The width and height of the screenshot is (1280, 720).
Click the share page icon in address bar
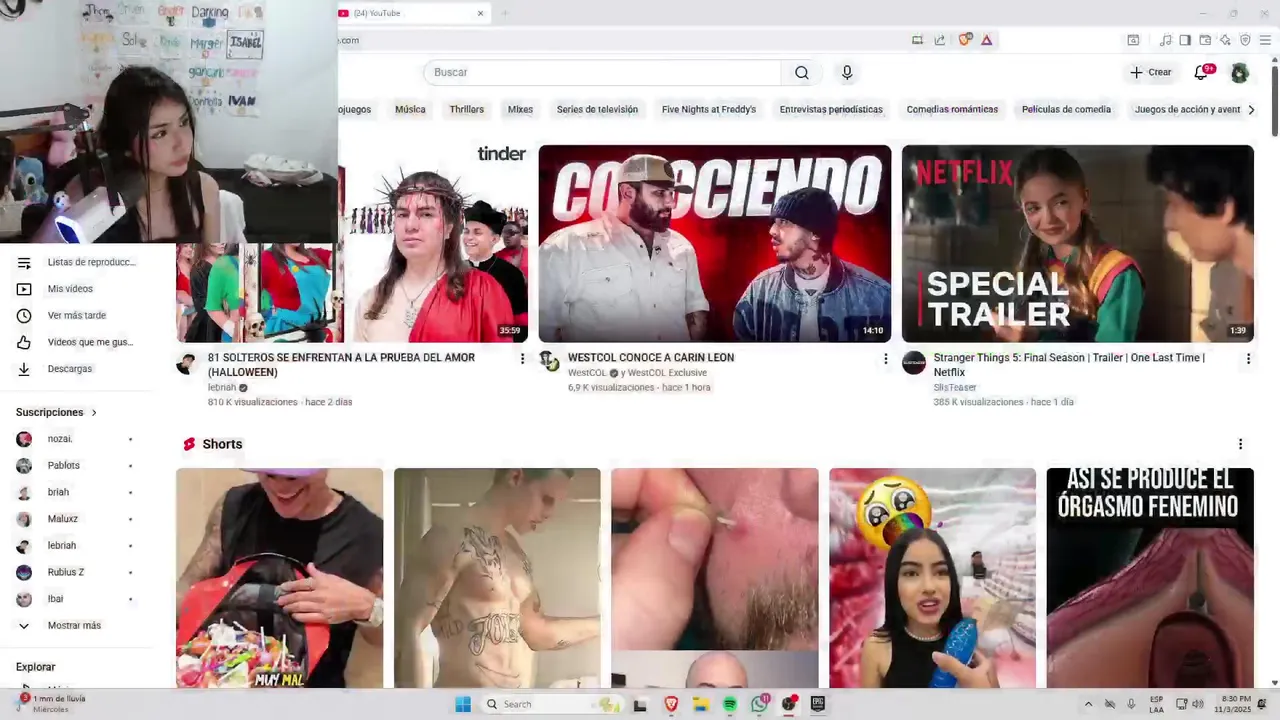tap(940, 40)
